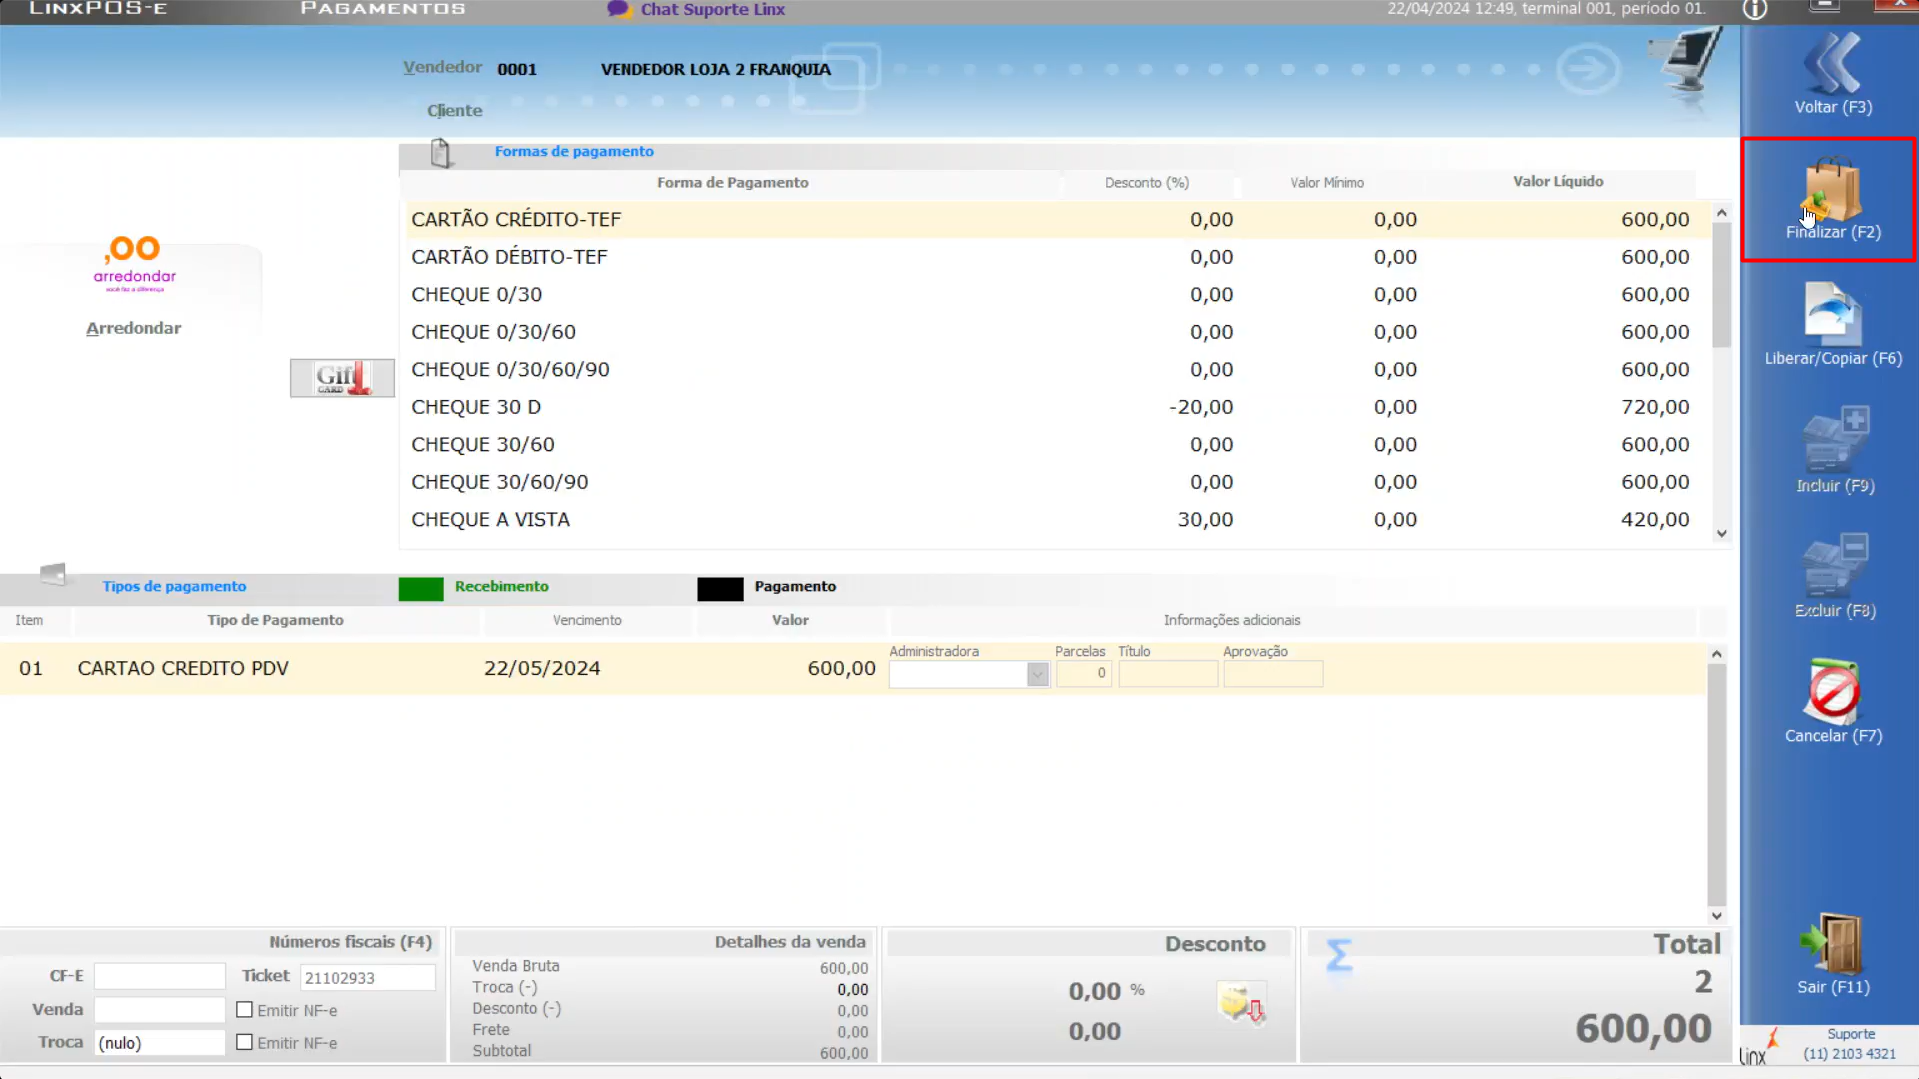Select CARTÃO CRÉDITO-TEF payment form

coord(1054,219)
